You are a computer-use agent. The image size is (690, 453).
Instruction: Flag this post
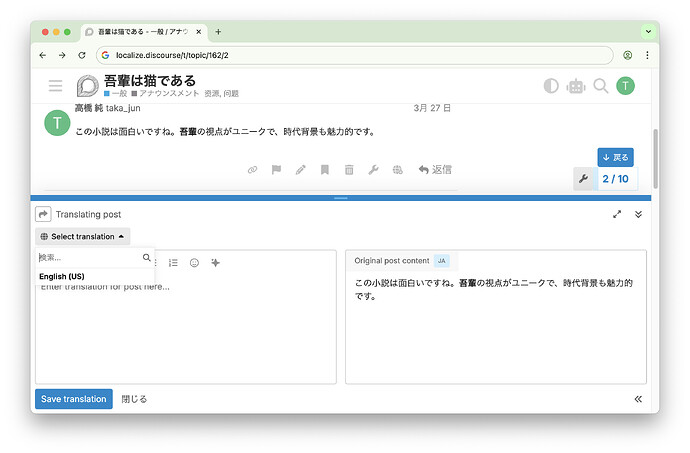coord(276,169)
